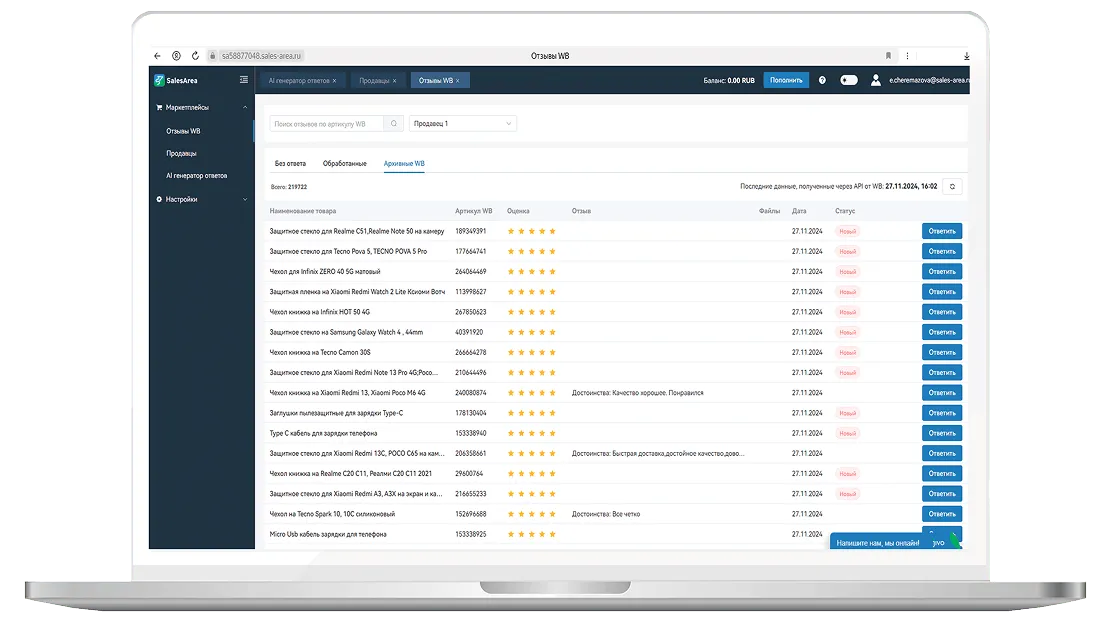Open the browser bookmark icon
The width and height of the screenshot is (1105, 626).
888,56
